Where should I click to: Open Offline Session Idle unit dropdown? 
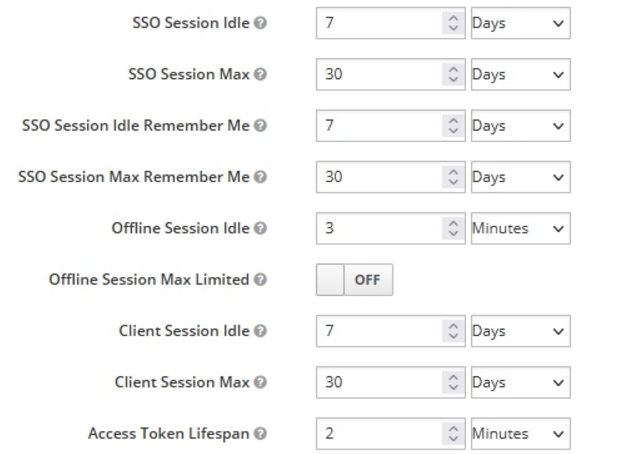pyautogui.click(x=520, y=228)
